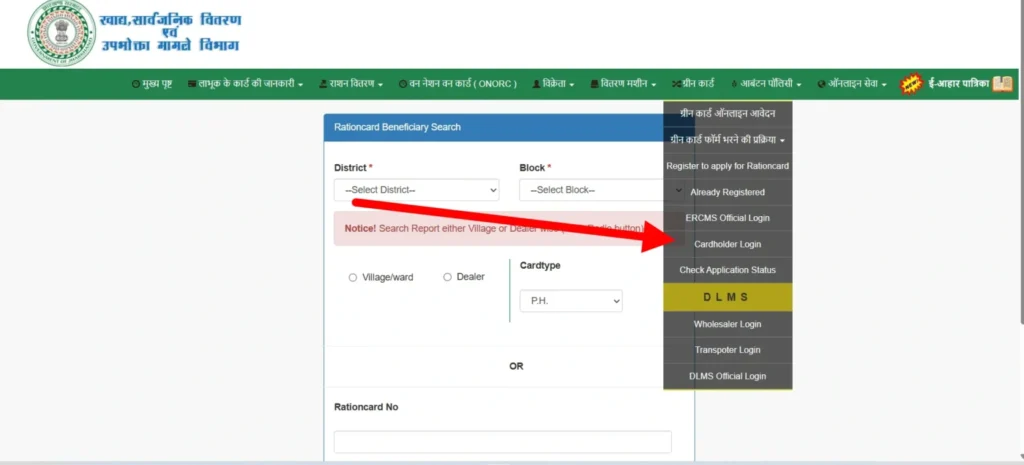1024x465 pixels.
Task: Click Register to apply for Rationcard
Action: 728,166
